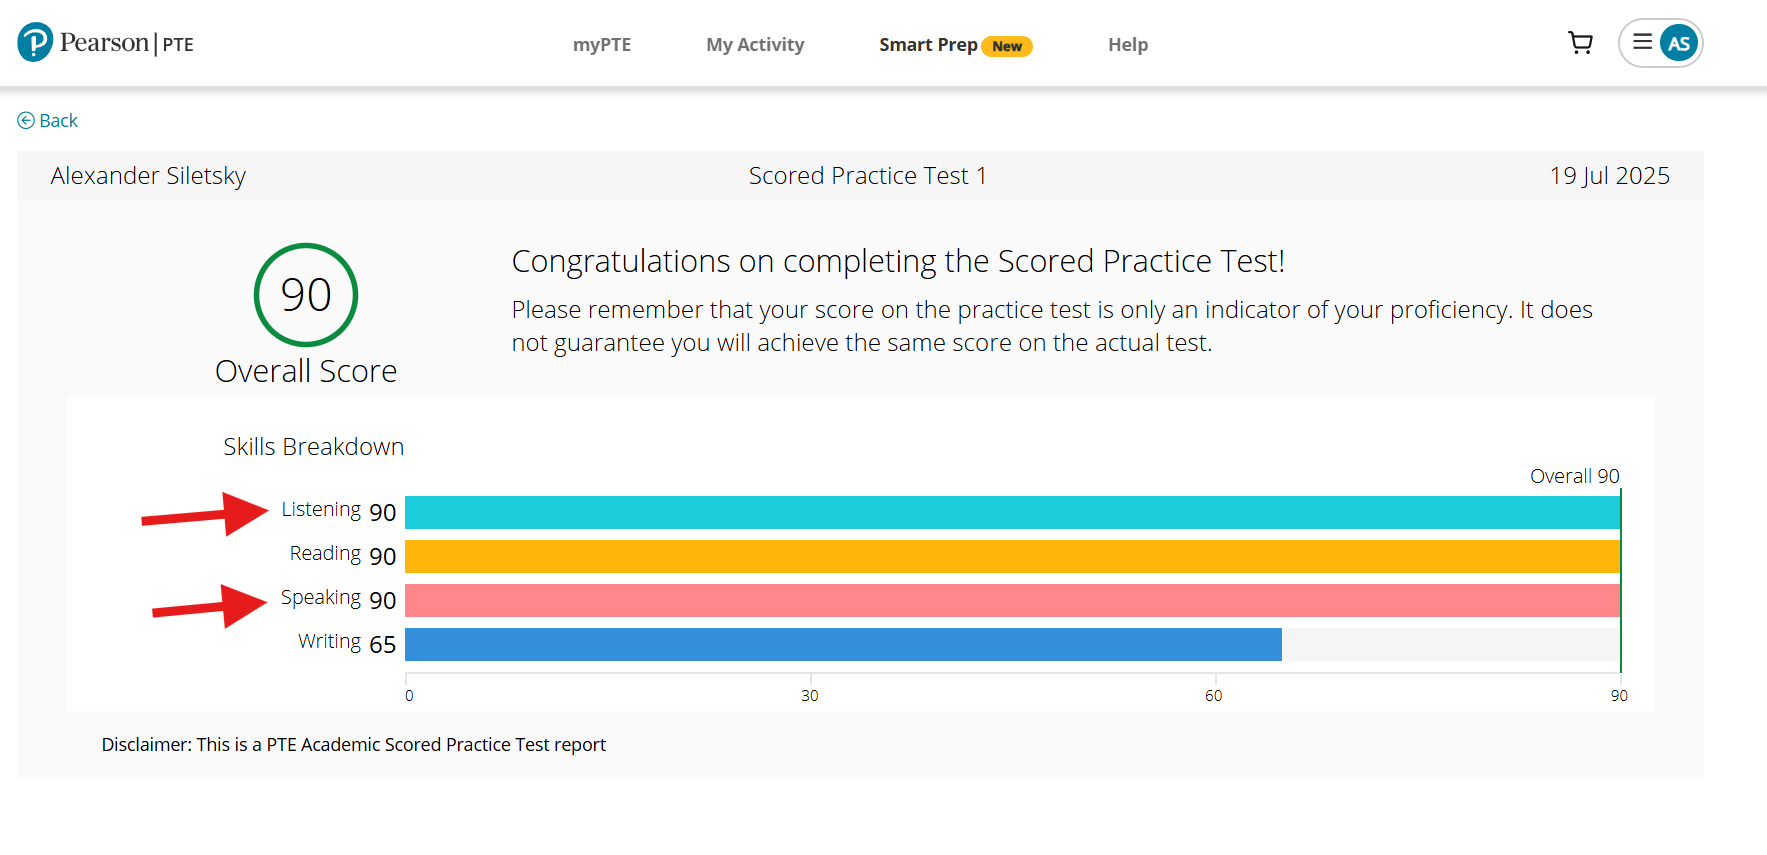Click the Back arrow icon
Viewport: 1767px width, 855px height.
click(26, 121)
